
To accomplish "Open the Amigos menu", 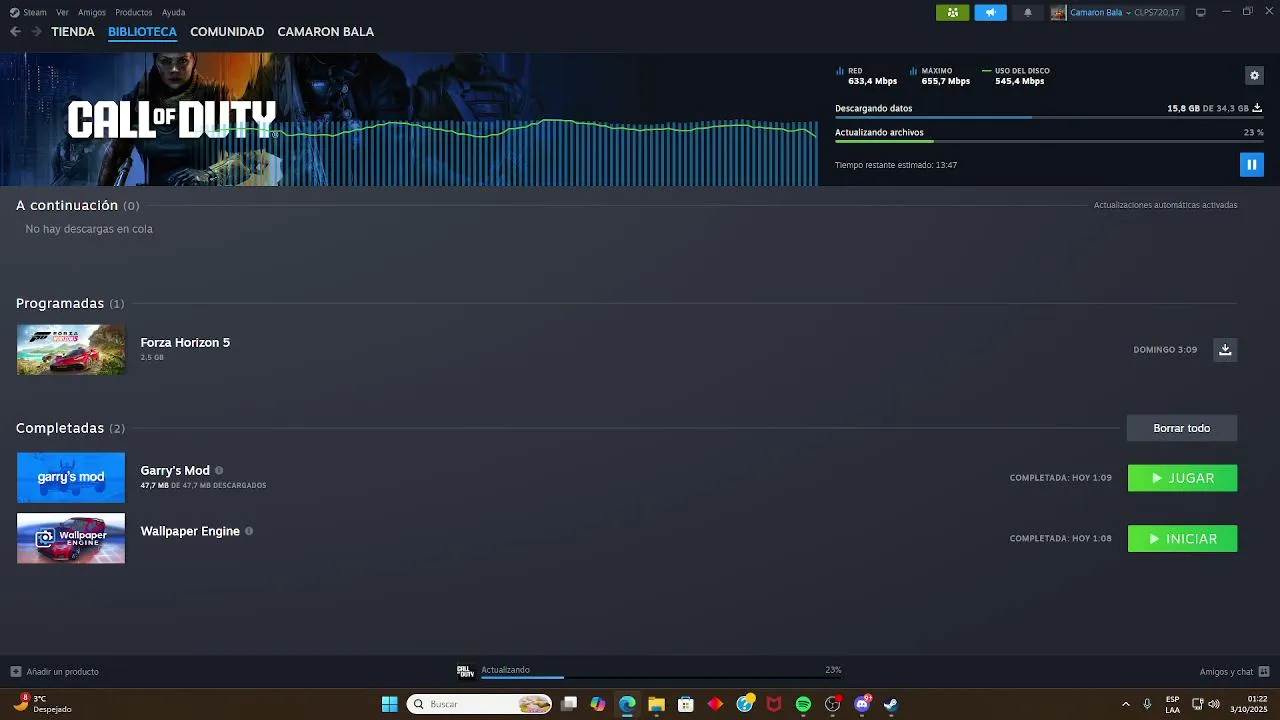I will [92, 12].
